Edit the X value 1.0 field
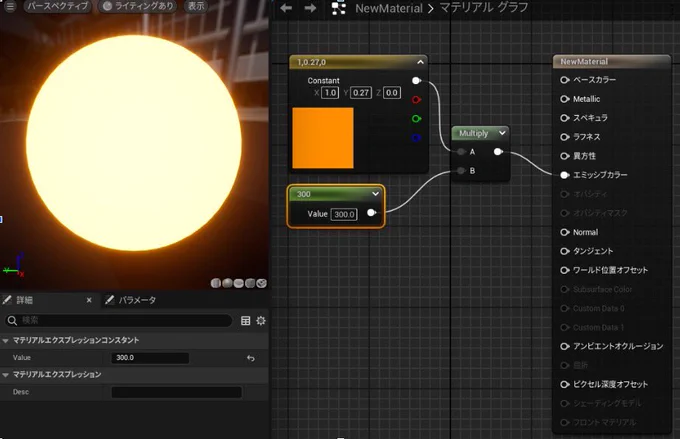The width and height of the screenshot is (680, 439). pyautogui.click(x=330, y=92)
